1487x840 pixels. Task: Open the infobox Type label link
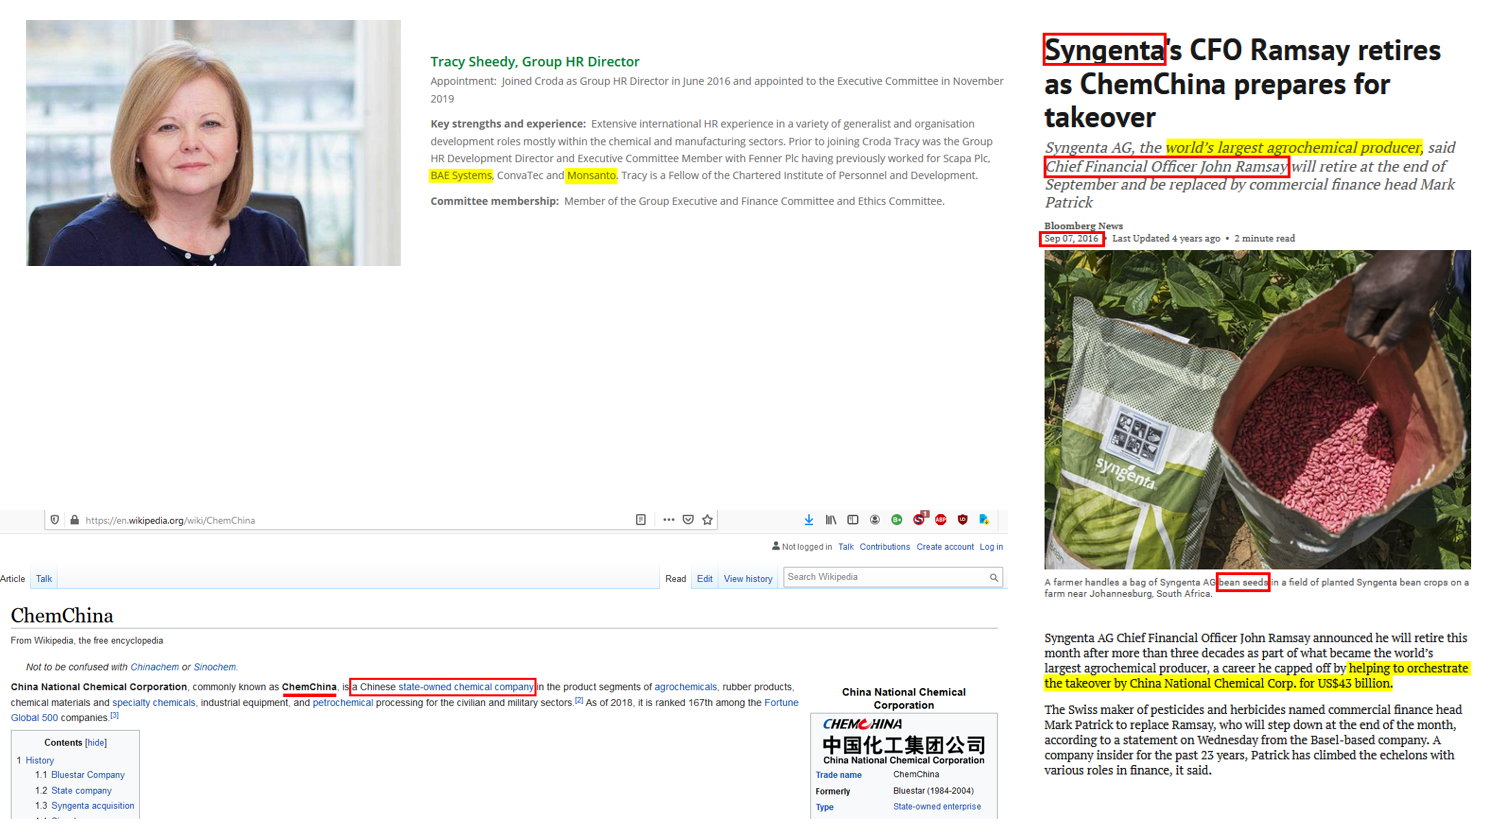[825, 807]
